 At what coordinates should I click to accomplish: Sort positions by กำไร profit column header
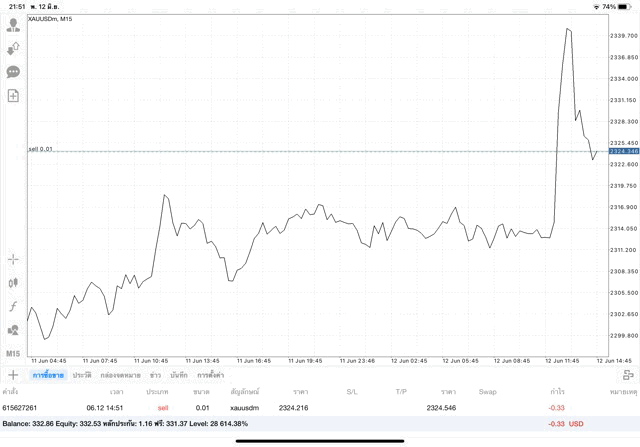click(555, 391)
